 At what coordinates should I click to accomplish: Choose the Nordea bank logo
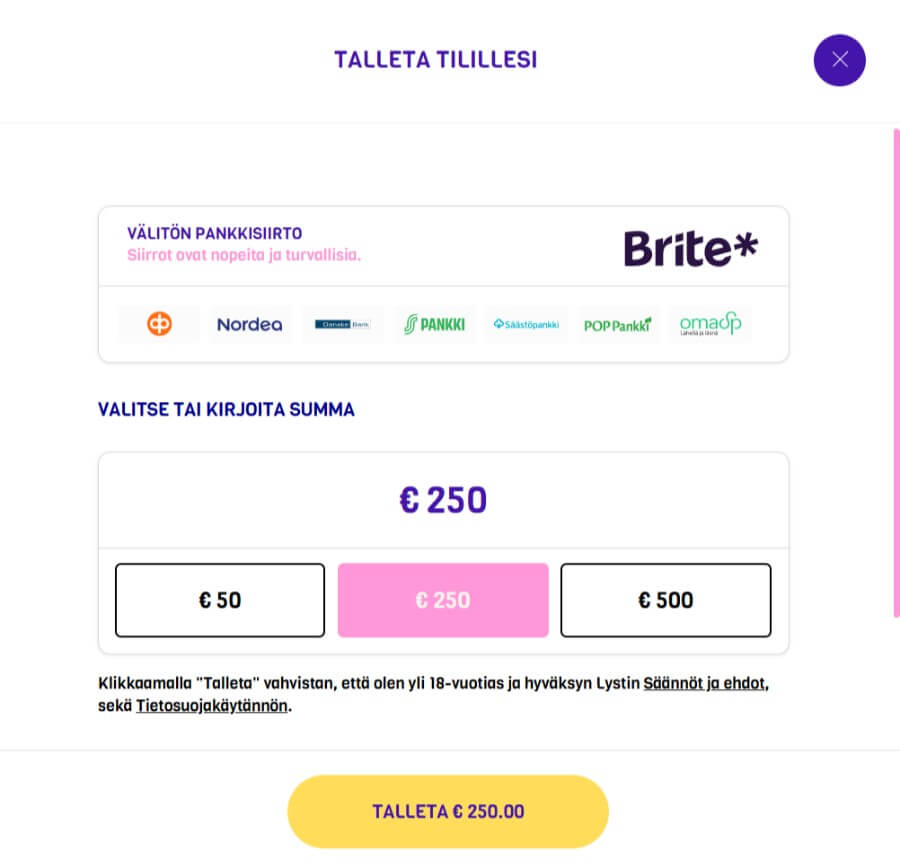[x=250, y=324]
